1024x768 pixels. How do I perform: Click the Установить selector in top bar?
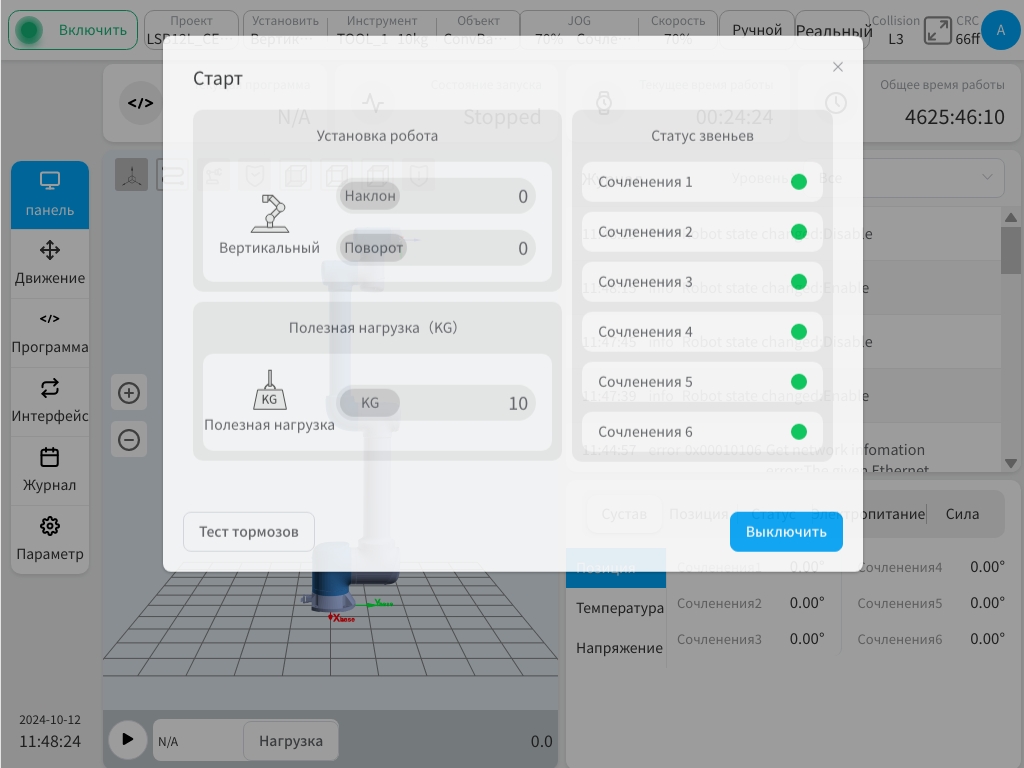click(285, 30)
